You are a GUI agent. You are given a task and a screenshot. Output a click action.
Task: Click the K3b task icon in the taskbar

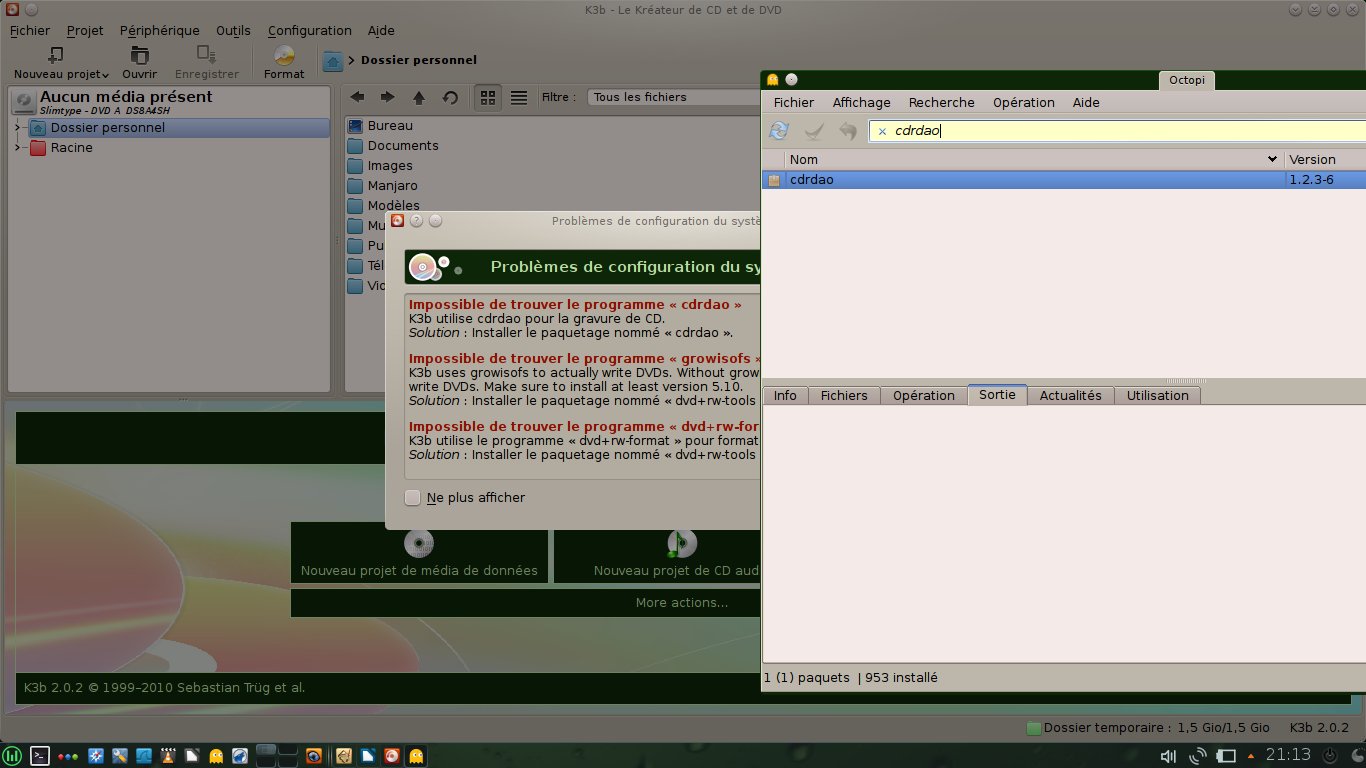[393, 756]
